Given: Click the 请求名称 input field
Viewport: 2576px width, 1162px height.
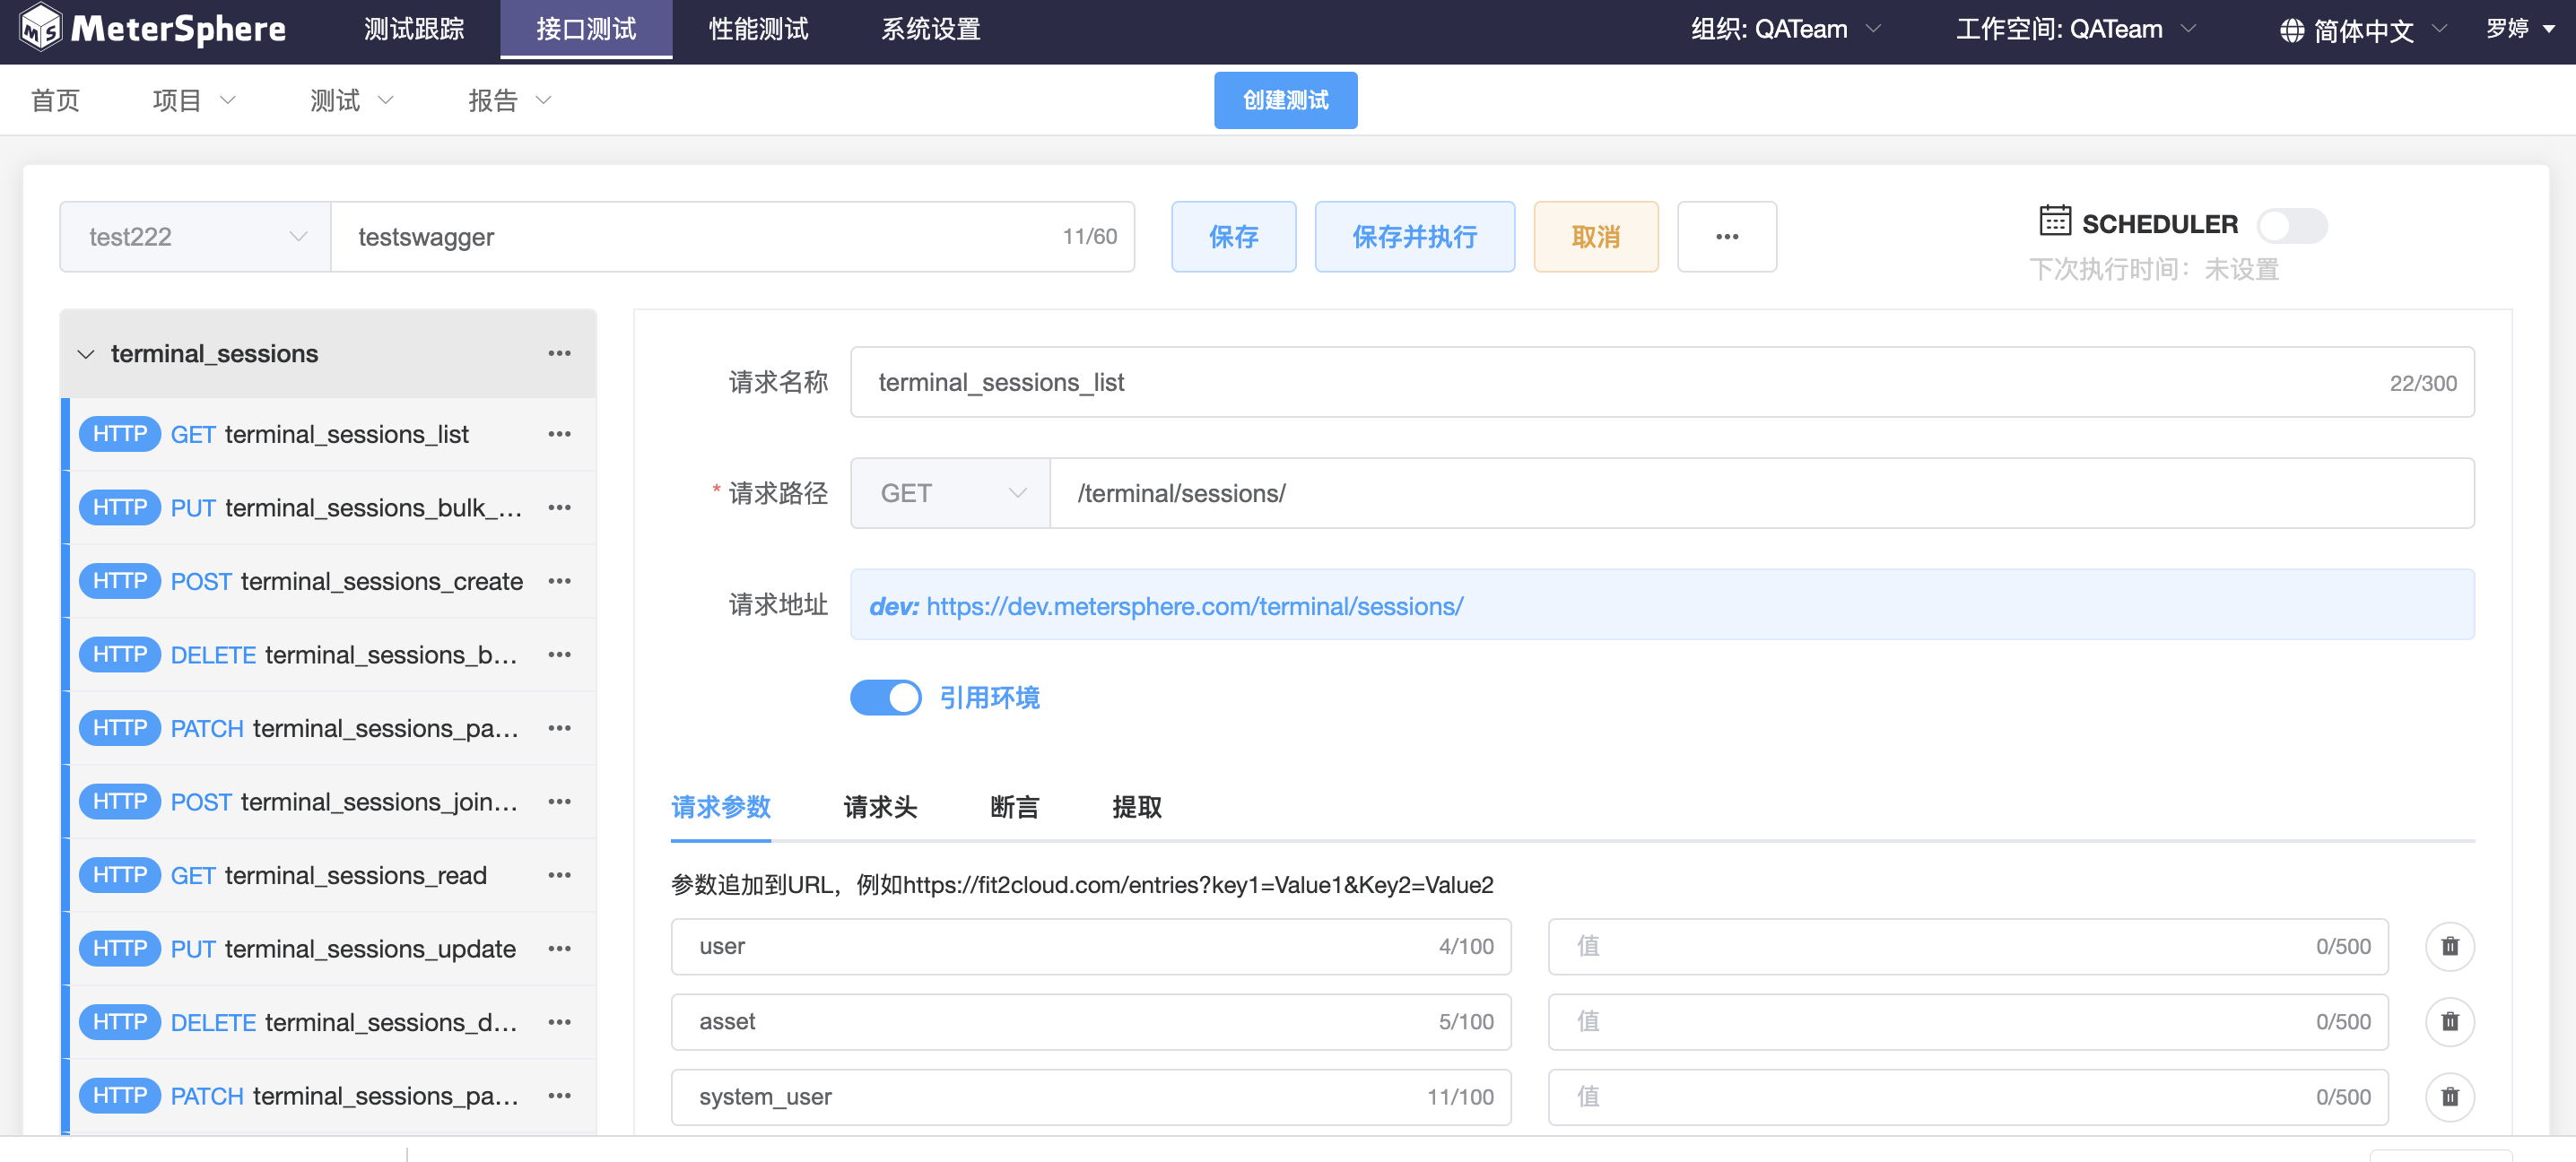Looking at the screenshot, I should pos(1620,382).
